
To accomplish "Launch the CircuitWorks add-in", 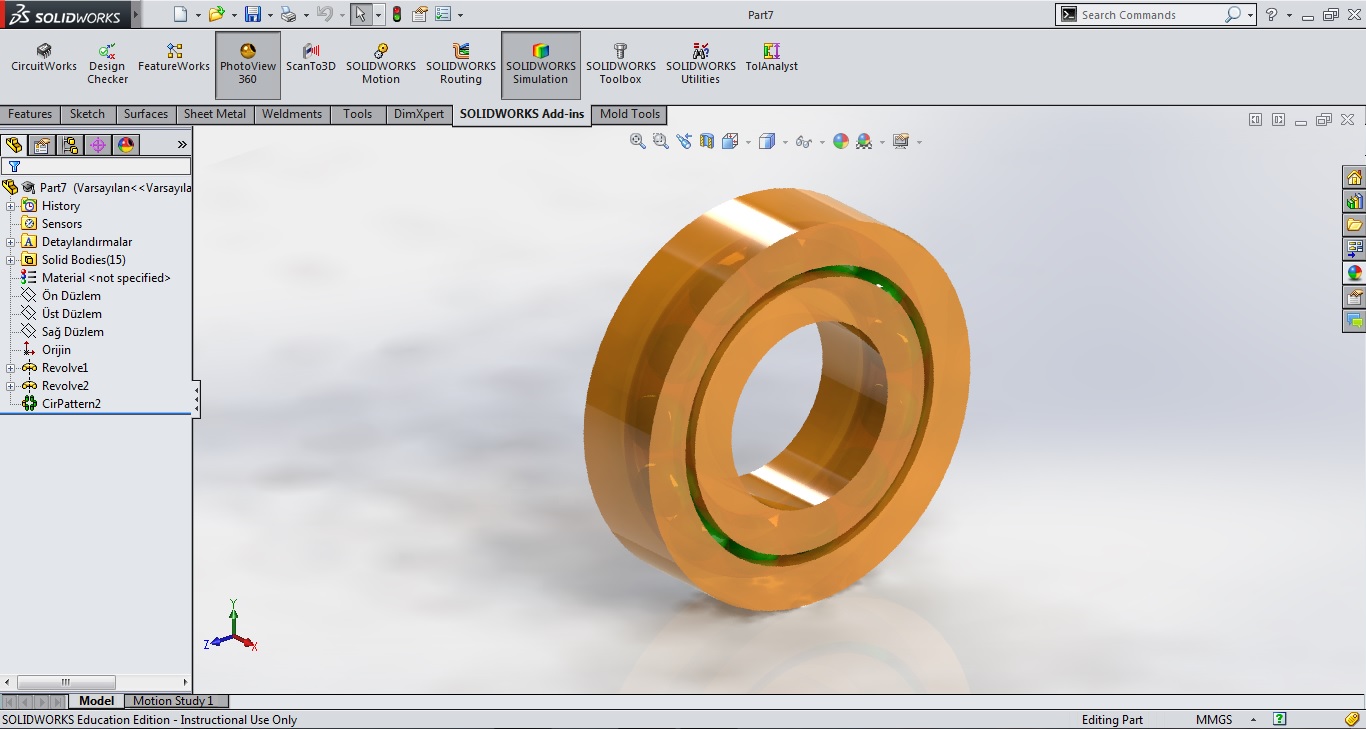I will tap(44, 58).
